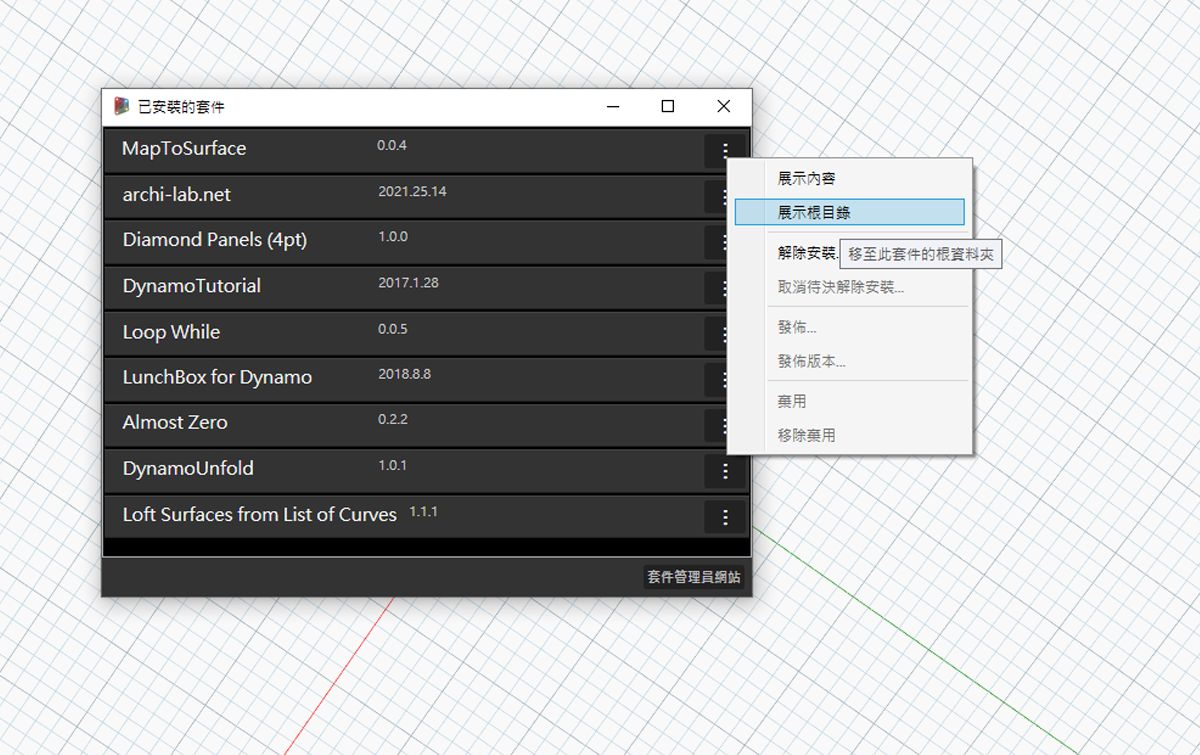
Task: Click version 1.1.1 of Loft Surfaces
Action: (423, 512)
